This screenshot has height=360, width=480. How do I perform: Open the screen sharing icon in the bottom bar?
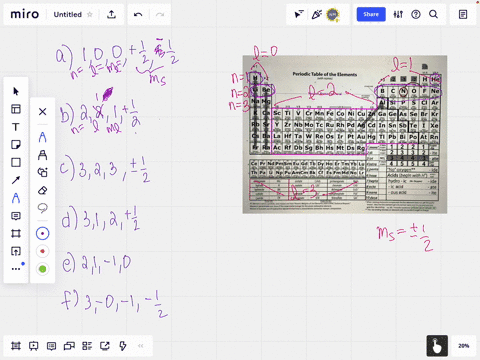(x=105, y=346)
